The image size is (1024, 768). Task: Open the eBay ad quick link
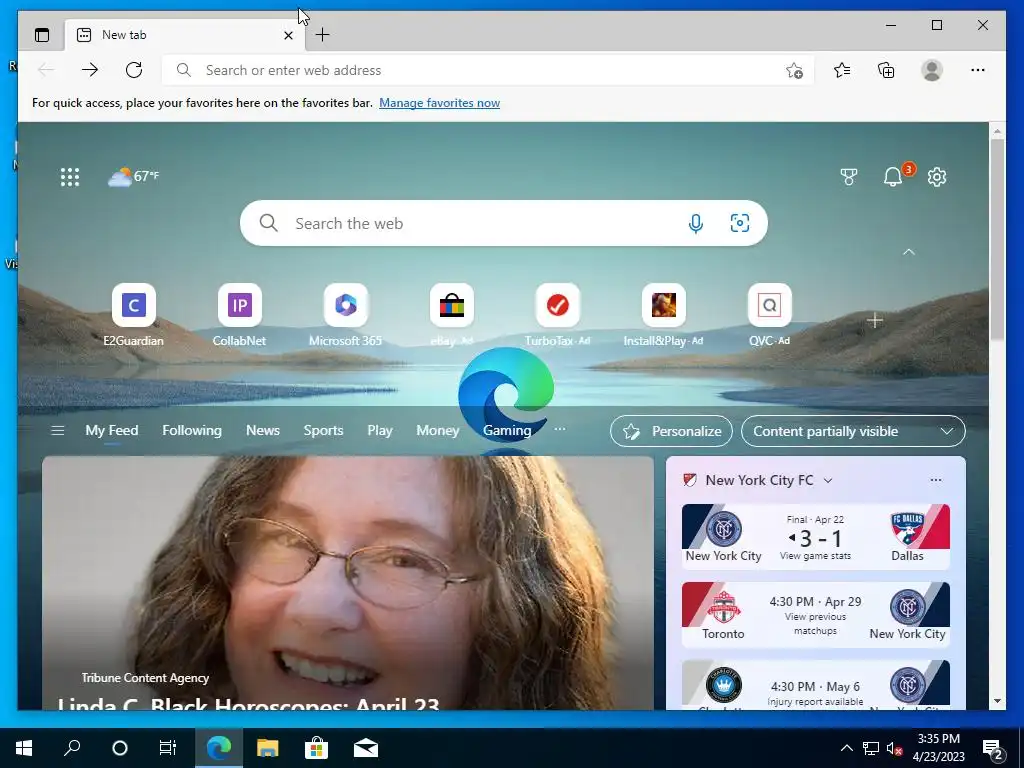[451, 315]
